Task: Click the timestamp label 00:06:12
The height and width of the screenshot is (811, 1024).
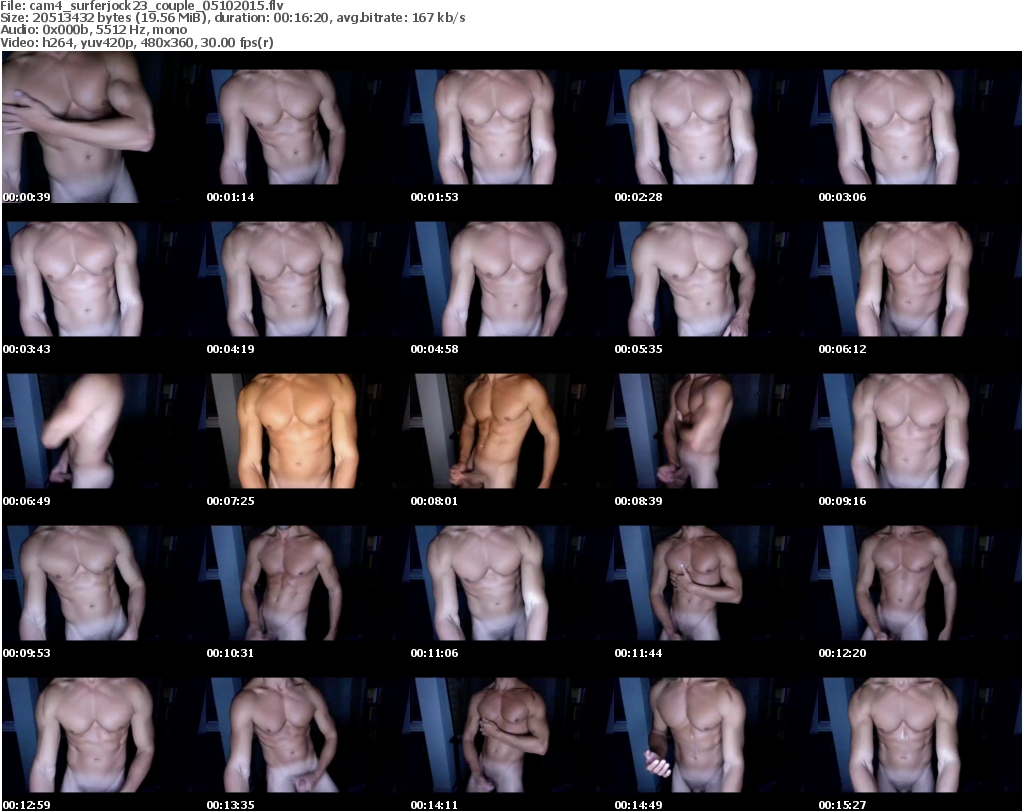Action: pyautogui.click(x=842, y=349)
